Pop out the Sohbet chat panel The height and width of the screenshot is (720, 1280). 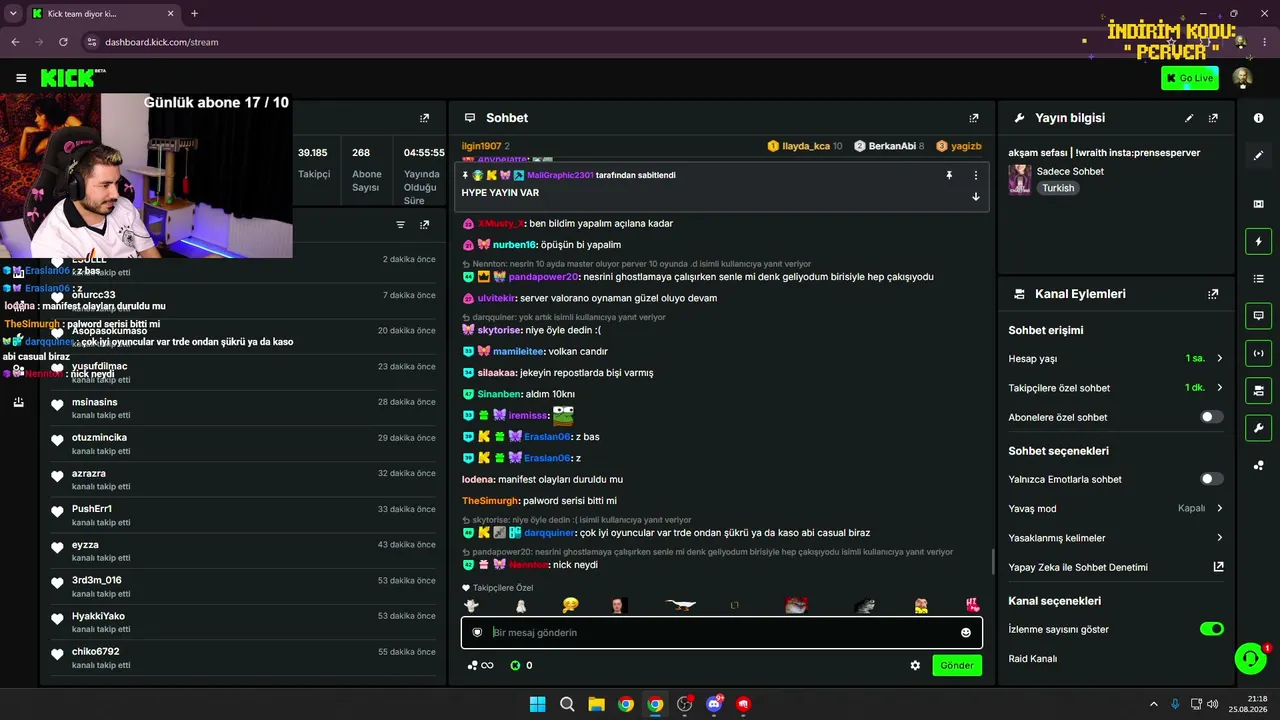[974, 118]
